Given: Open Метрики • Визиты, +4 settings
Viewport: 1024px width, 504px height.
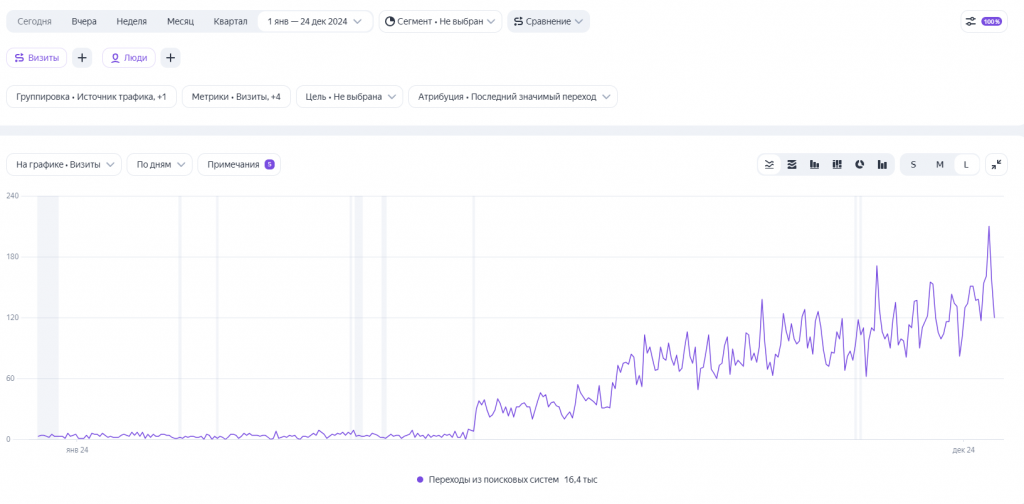Looking at the screenshot, I should pyautogui.click(x=236, y=97).
